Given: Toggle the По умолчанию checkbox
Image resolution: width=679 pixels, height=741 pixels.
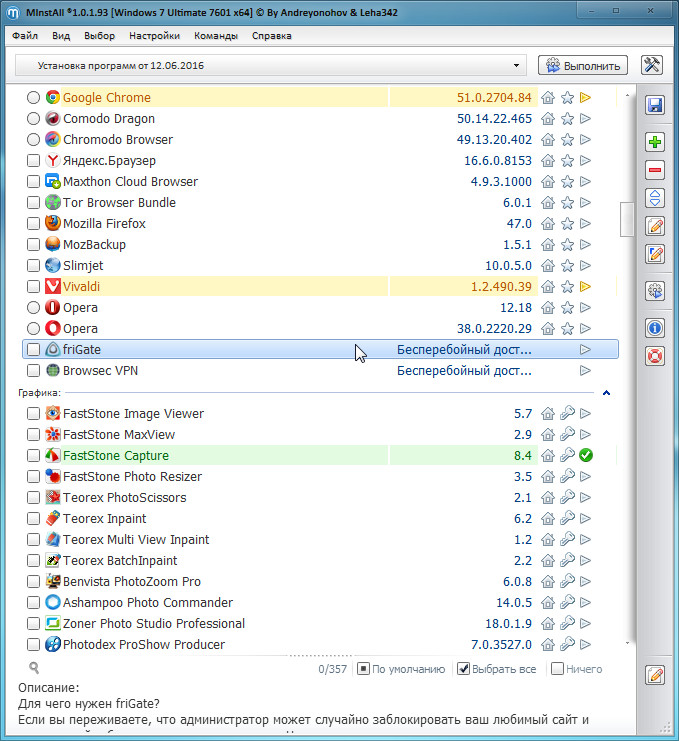Looking at the screenshot, I should click(x=363, y=669).
